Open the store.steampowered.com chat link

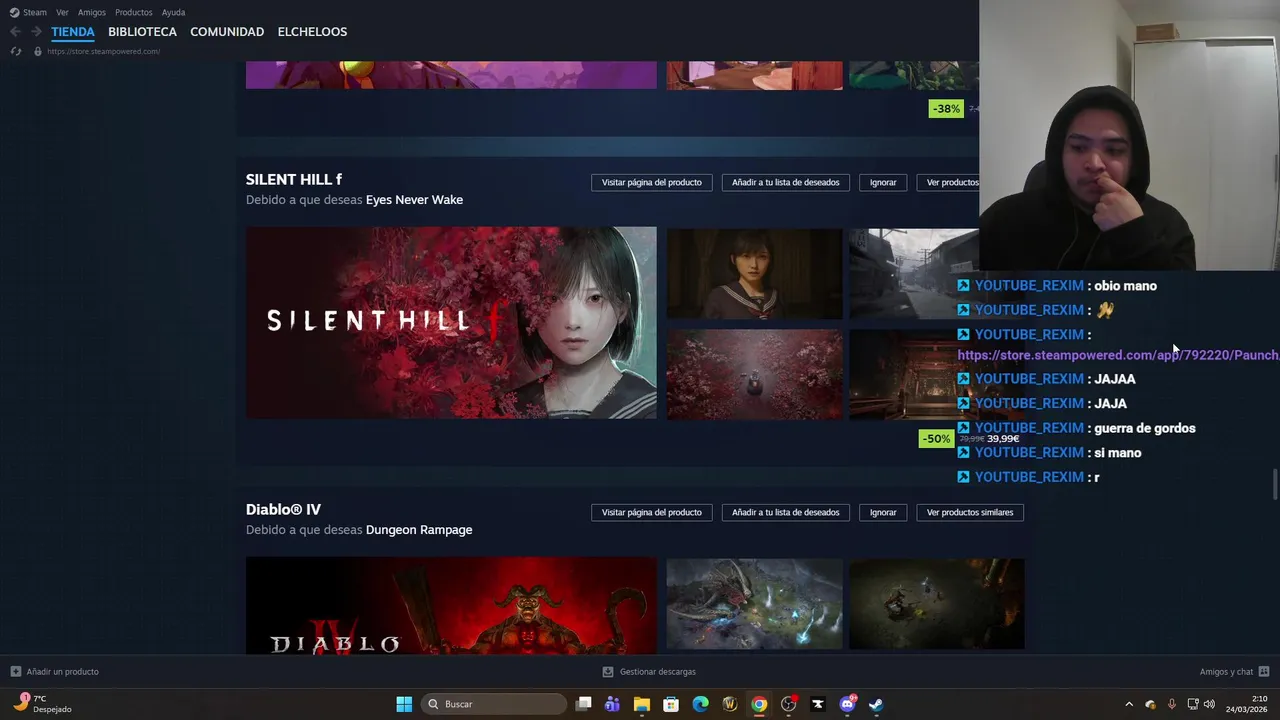tap(1118, 355)
